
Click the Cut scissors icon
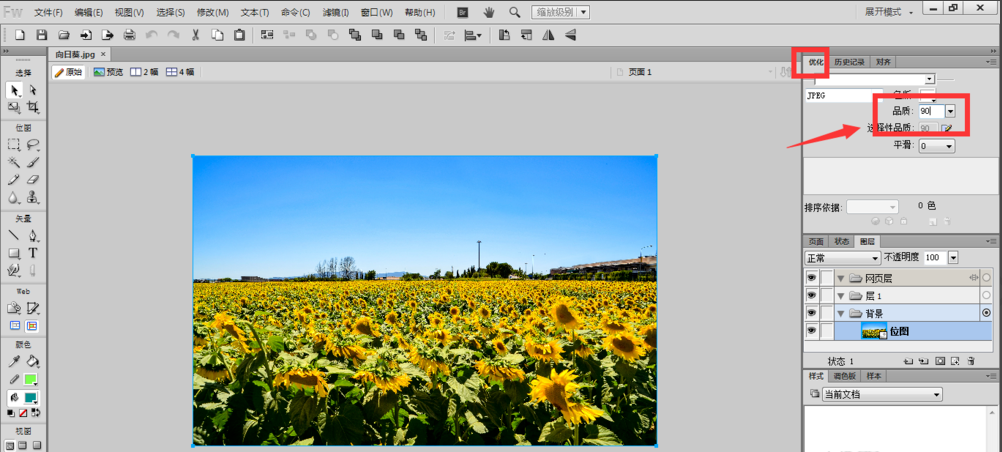click(x=195, y=35)
